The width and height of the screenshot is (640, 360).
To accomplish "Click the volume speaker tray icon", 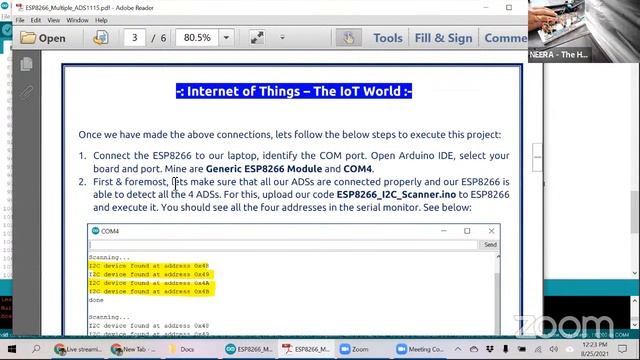I will [554, 349].
